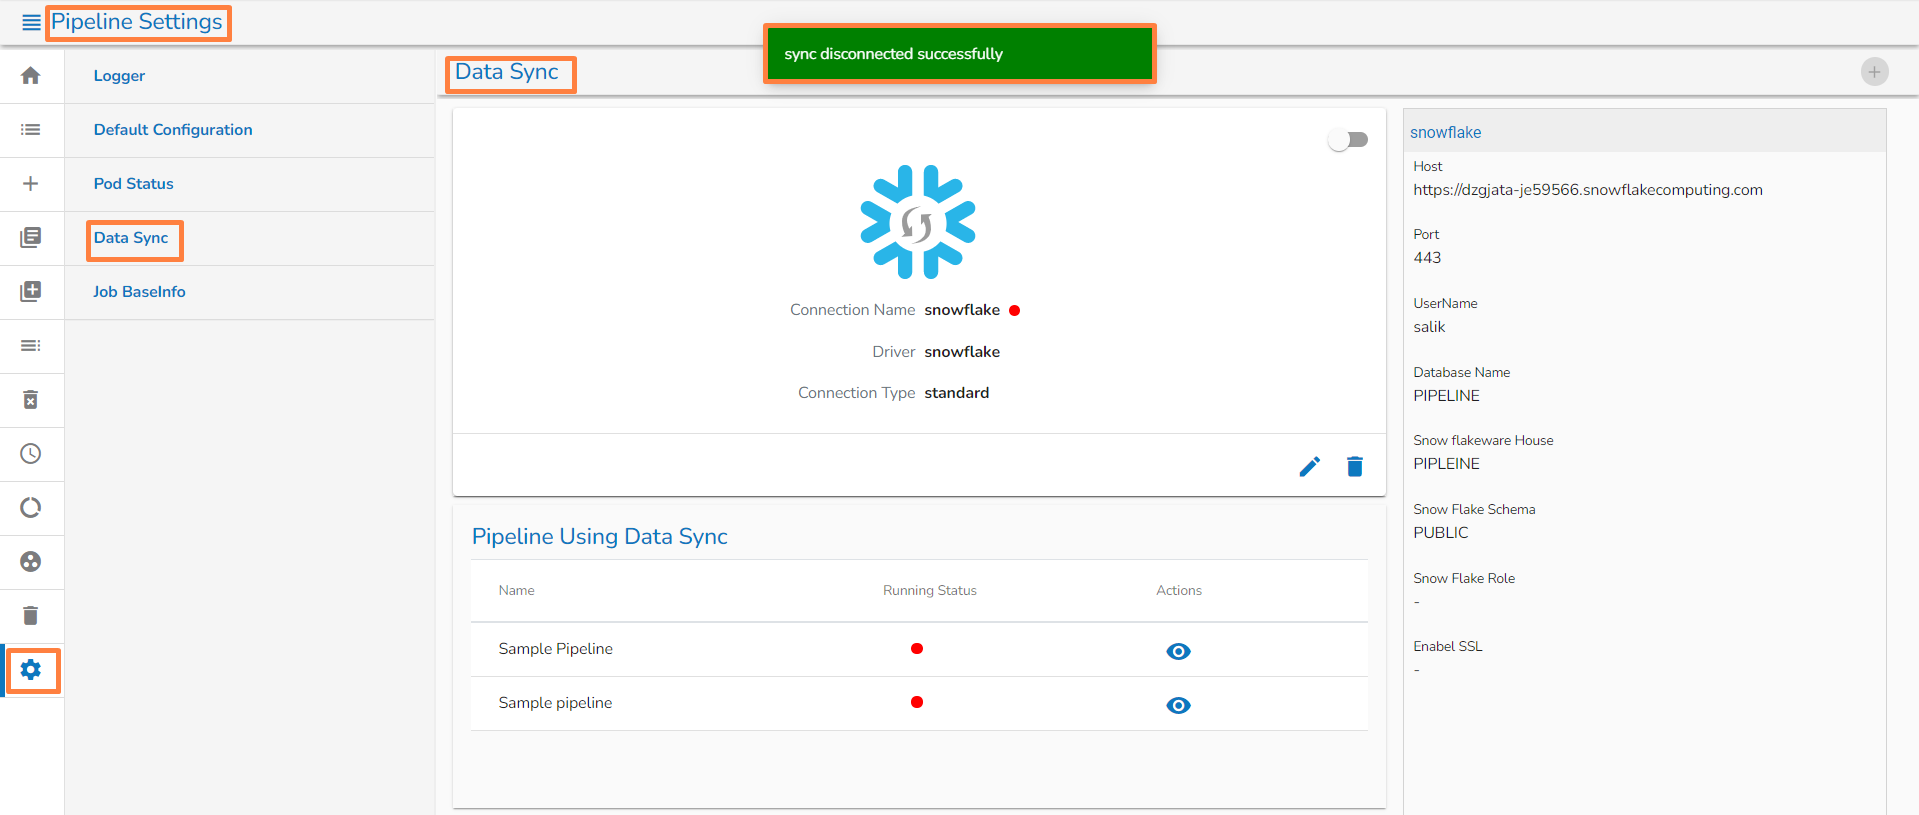
Task: Open the stacked library pages icon
Action: click(31, 237)
